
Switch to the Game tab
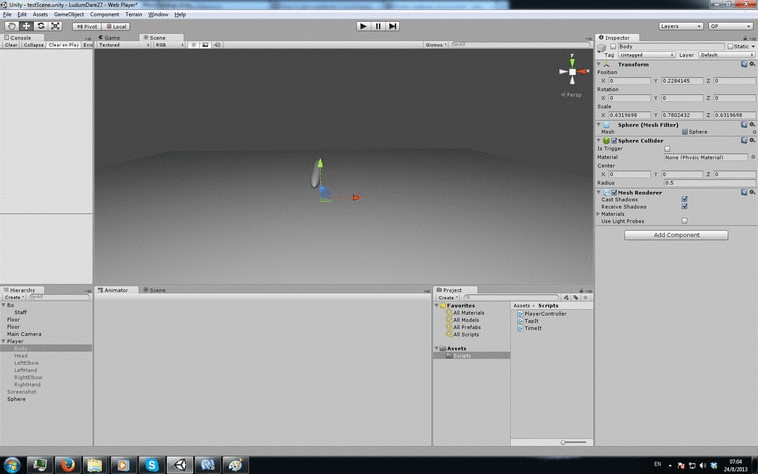tap(112, 37)
